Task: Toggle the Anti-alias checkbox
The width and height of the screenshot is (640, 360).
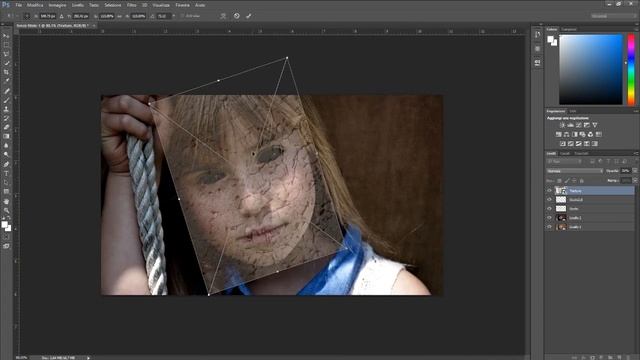Action: [183, 16]
